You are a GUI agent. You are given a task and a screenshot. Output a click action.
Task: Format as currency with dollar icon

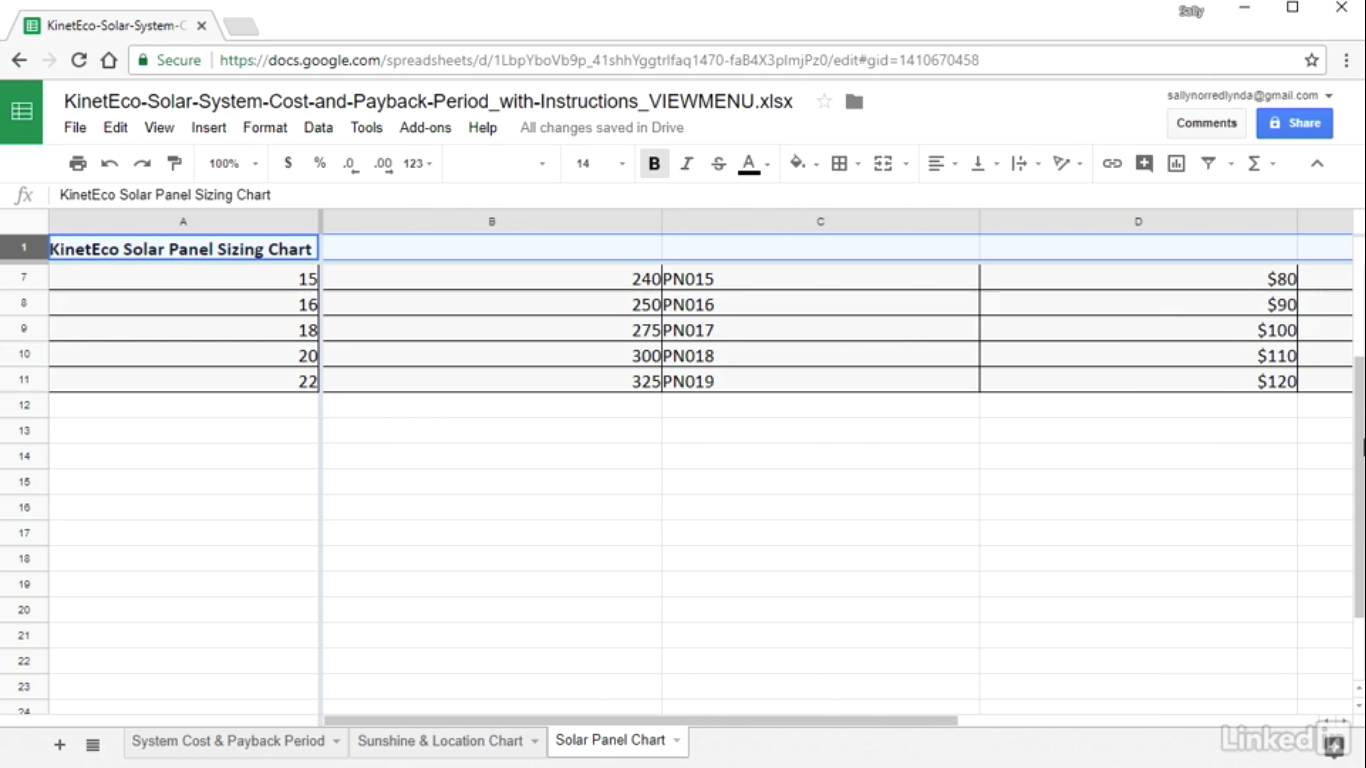[x=288, y=163]
